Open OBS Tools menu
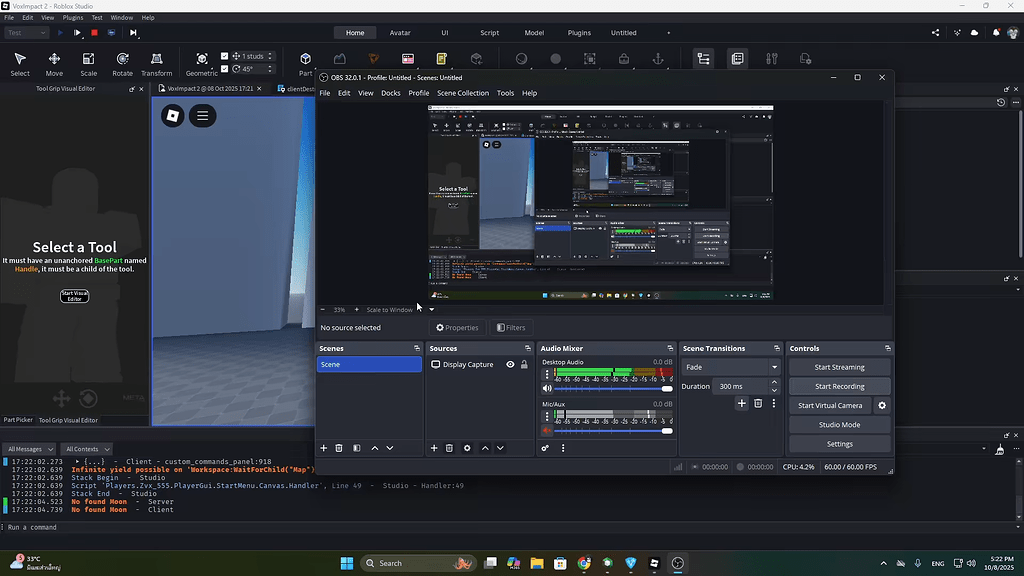Image resolution: width=1024 pixels, height=576 pixels. [505, 93]
